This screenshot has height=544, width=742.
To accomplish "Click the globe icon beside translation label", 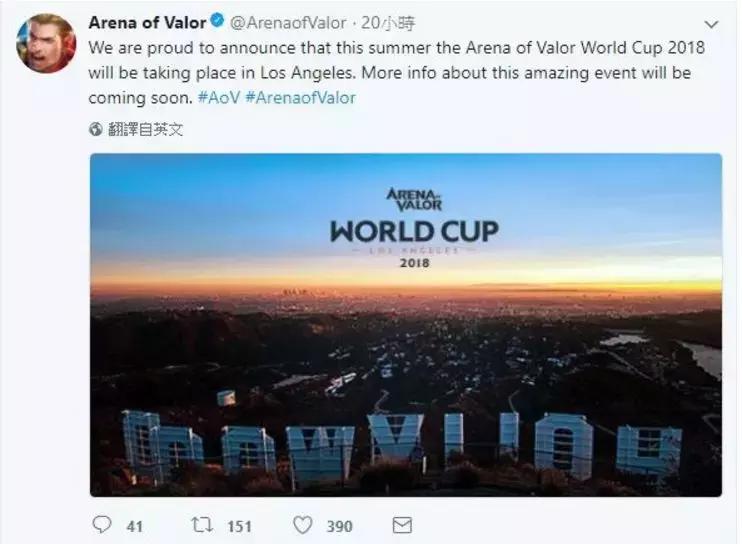I will tap(96, 129).
